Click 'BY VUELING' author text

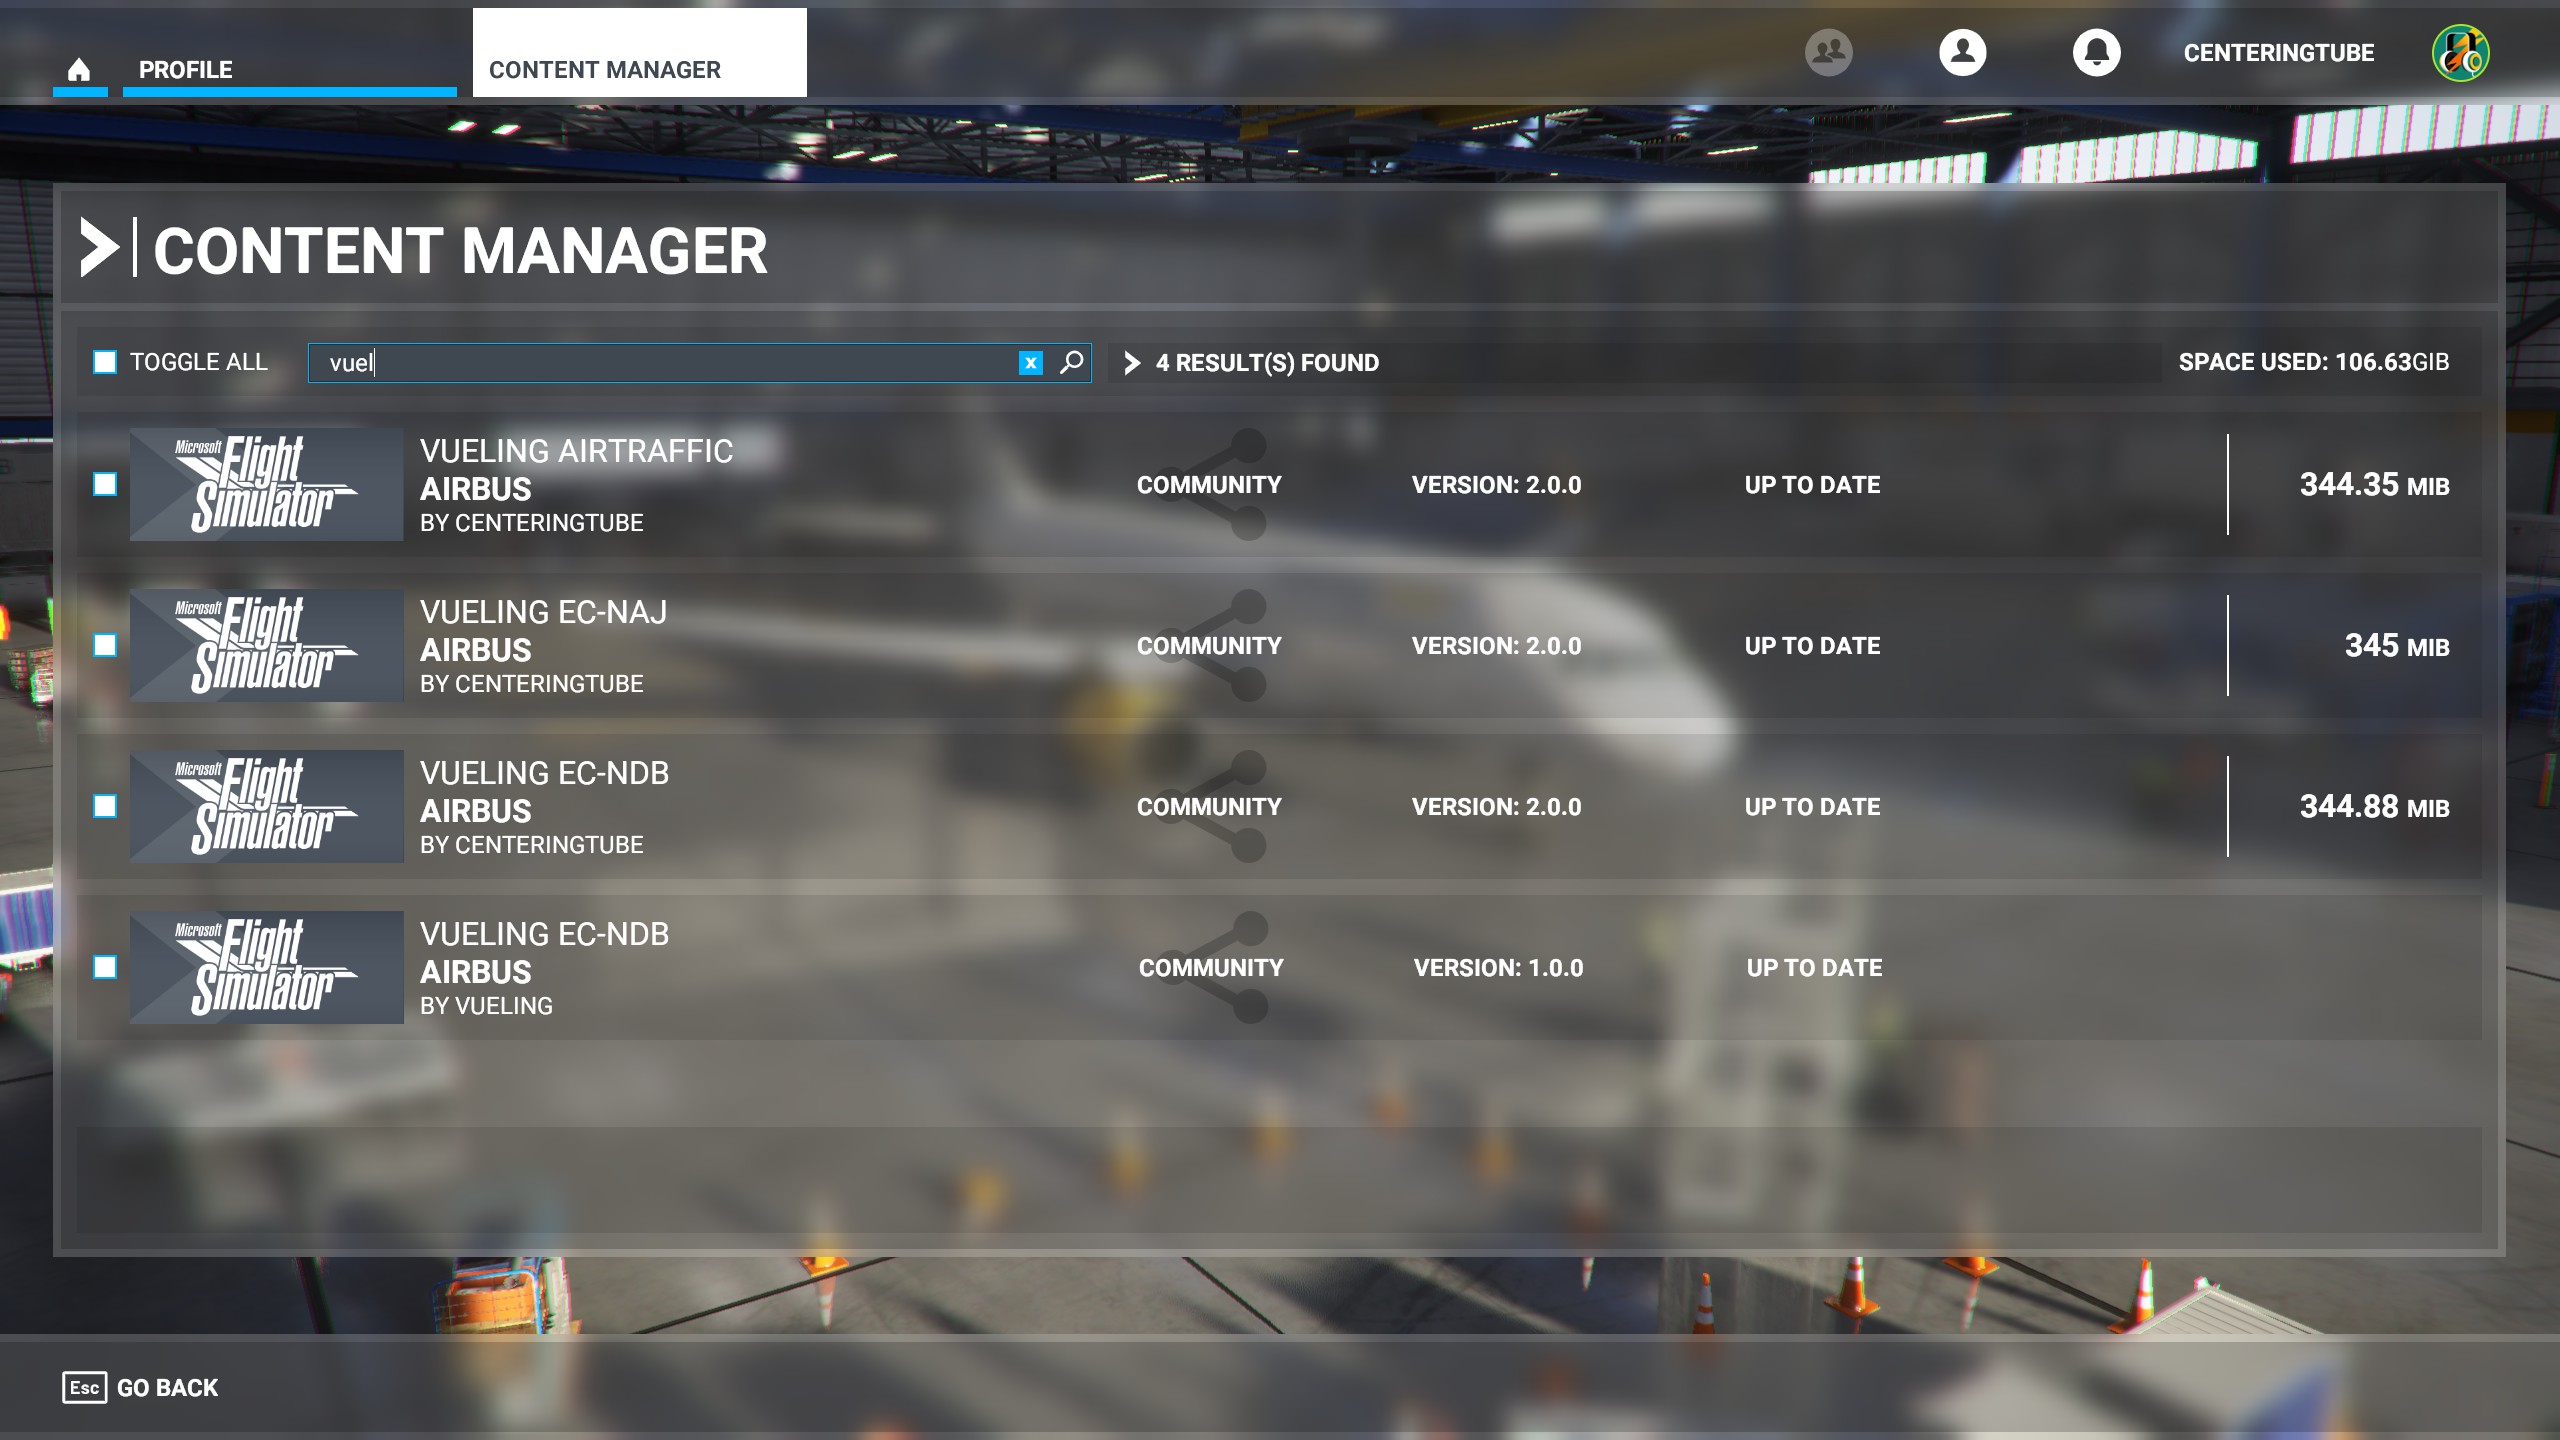coord(486,1006)
